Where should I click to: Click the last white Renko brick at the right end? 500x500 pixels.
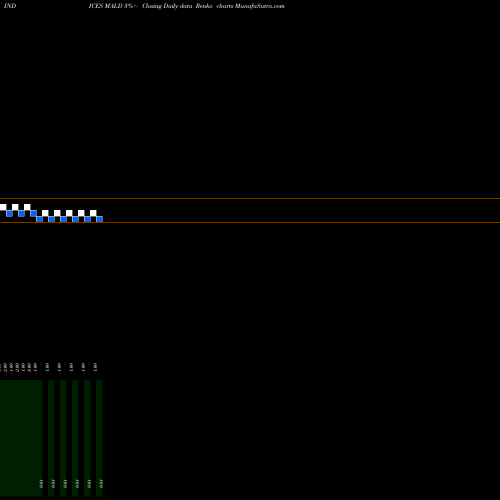click(93, 213)
